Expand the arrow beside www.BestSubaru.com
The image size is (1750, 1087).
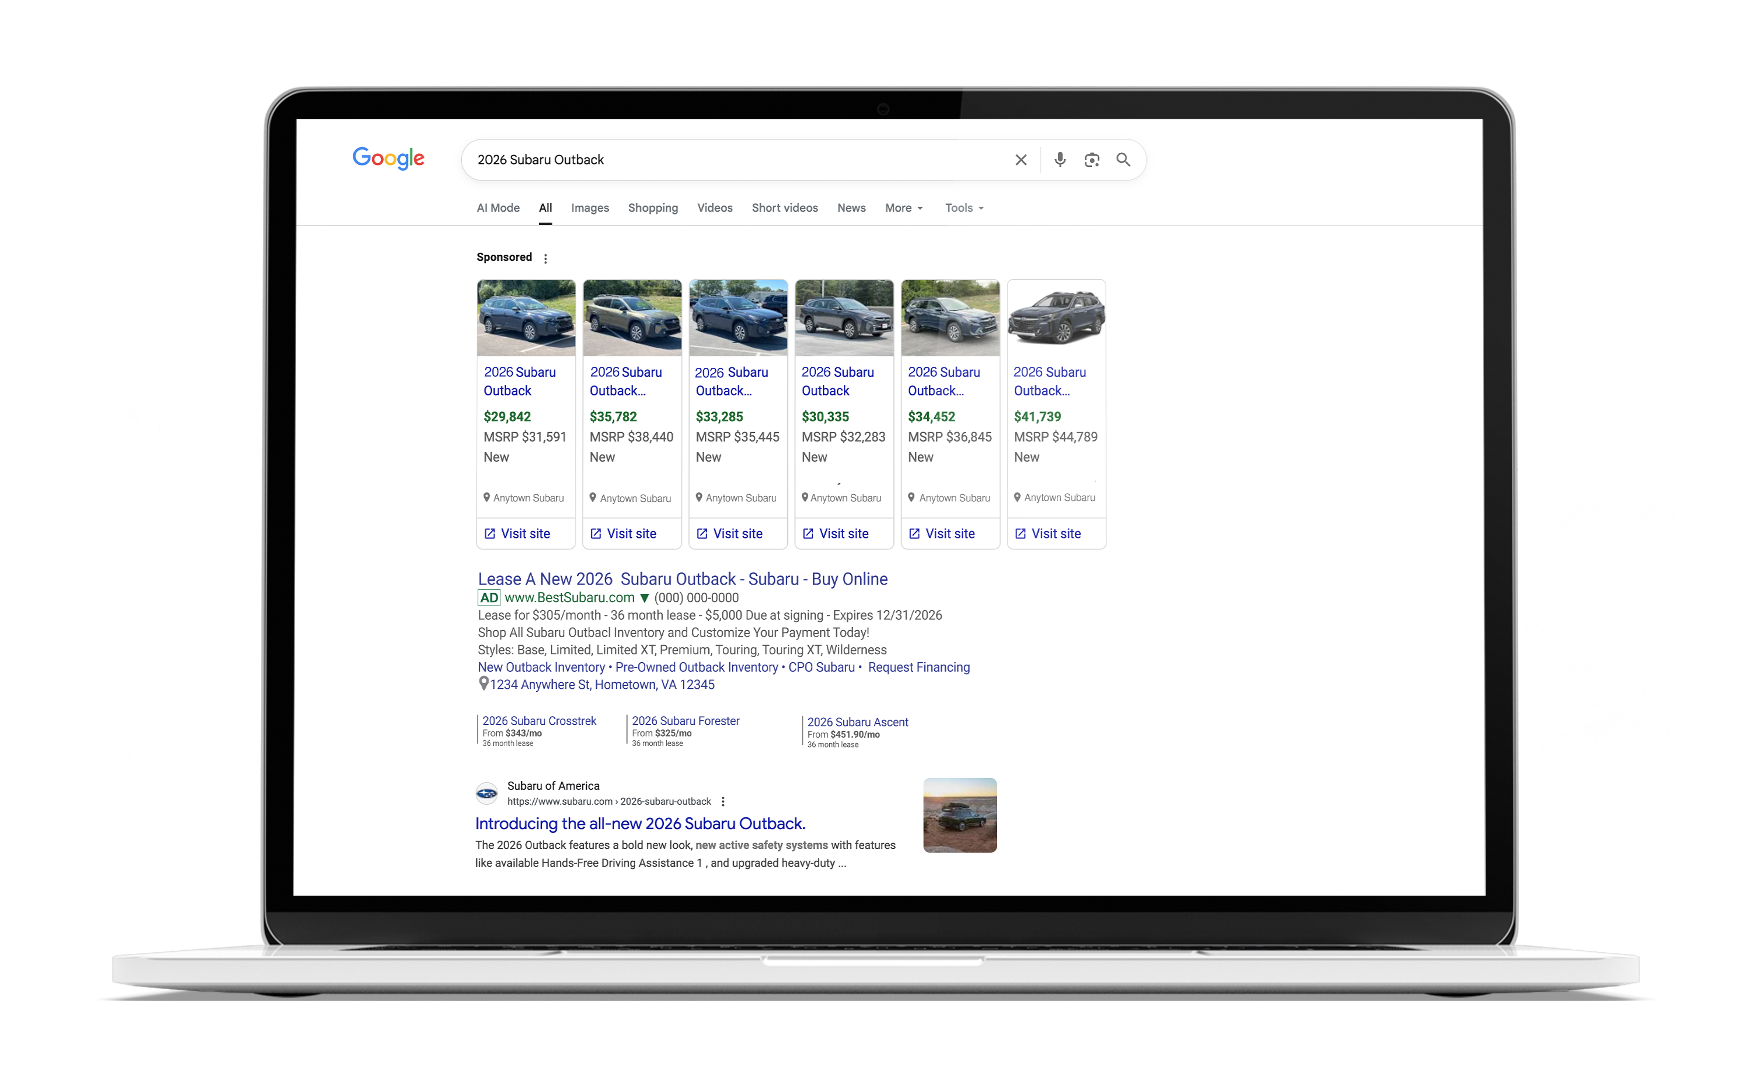pos(645,598)
